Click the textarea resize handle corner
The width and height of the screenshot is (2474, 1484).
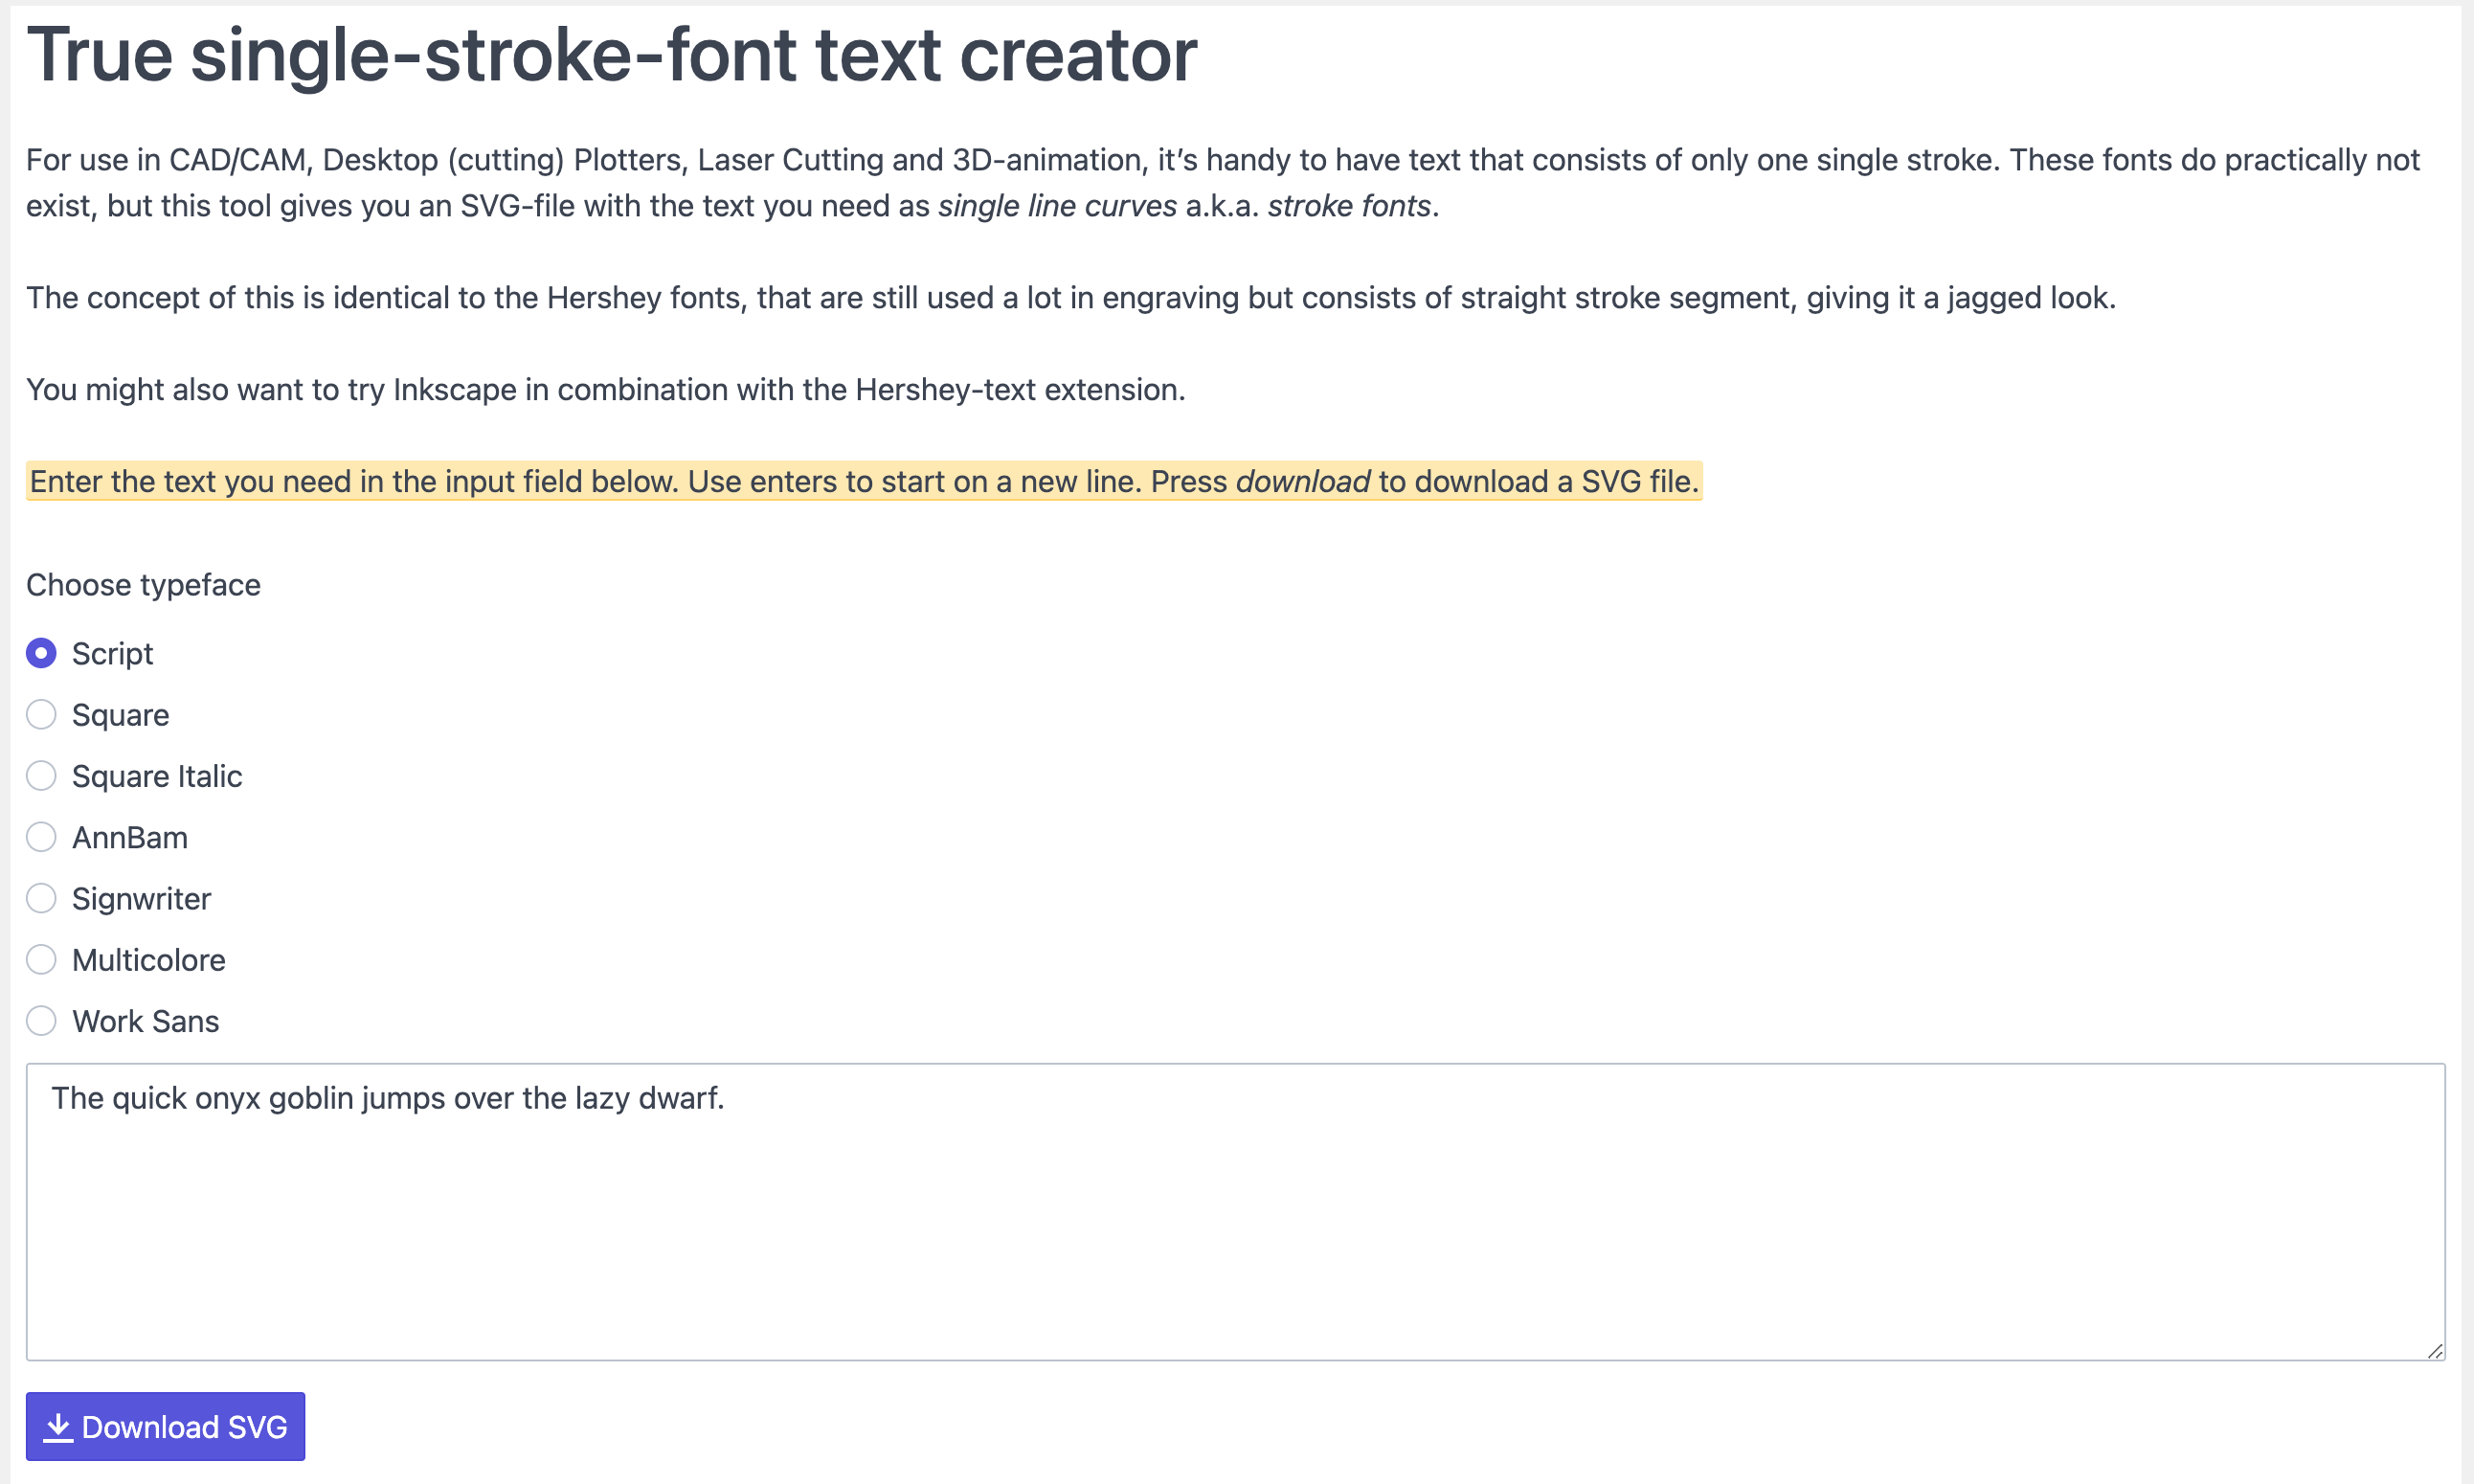click(x=2435, y=1351)
